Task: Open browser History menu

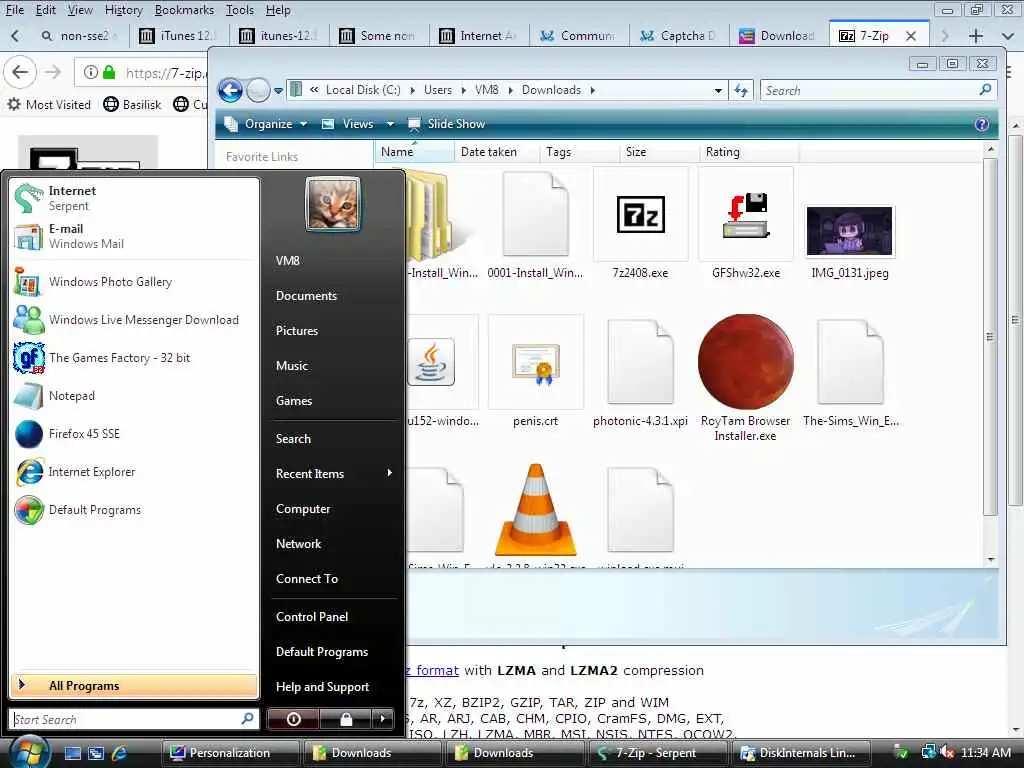Action: point(123,10)
